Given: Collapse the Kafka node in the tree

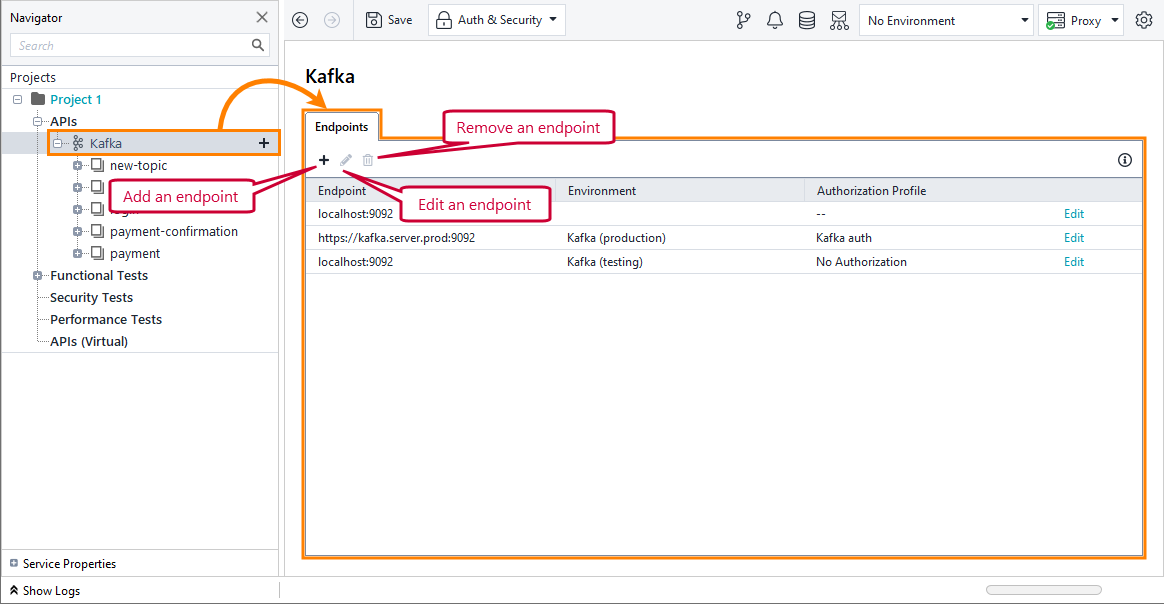Looking at the screenshot, I should (57, 142).
